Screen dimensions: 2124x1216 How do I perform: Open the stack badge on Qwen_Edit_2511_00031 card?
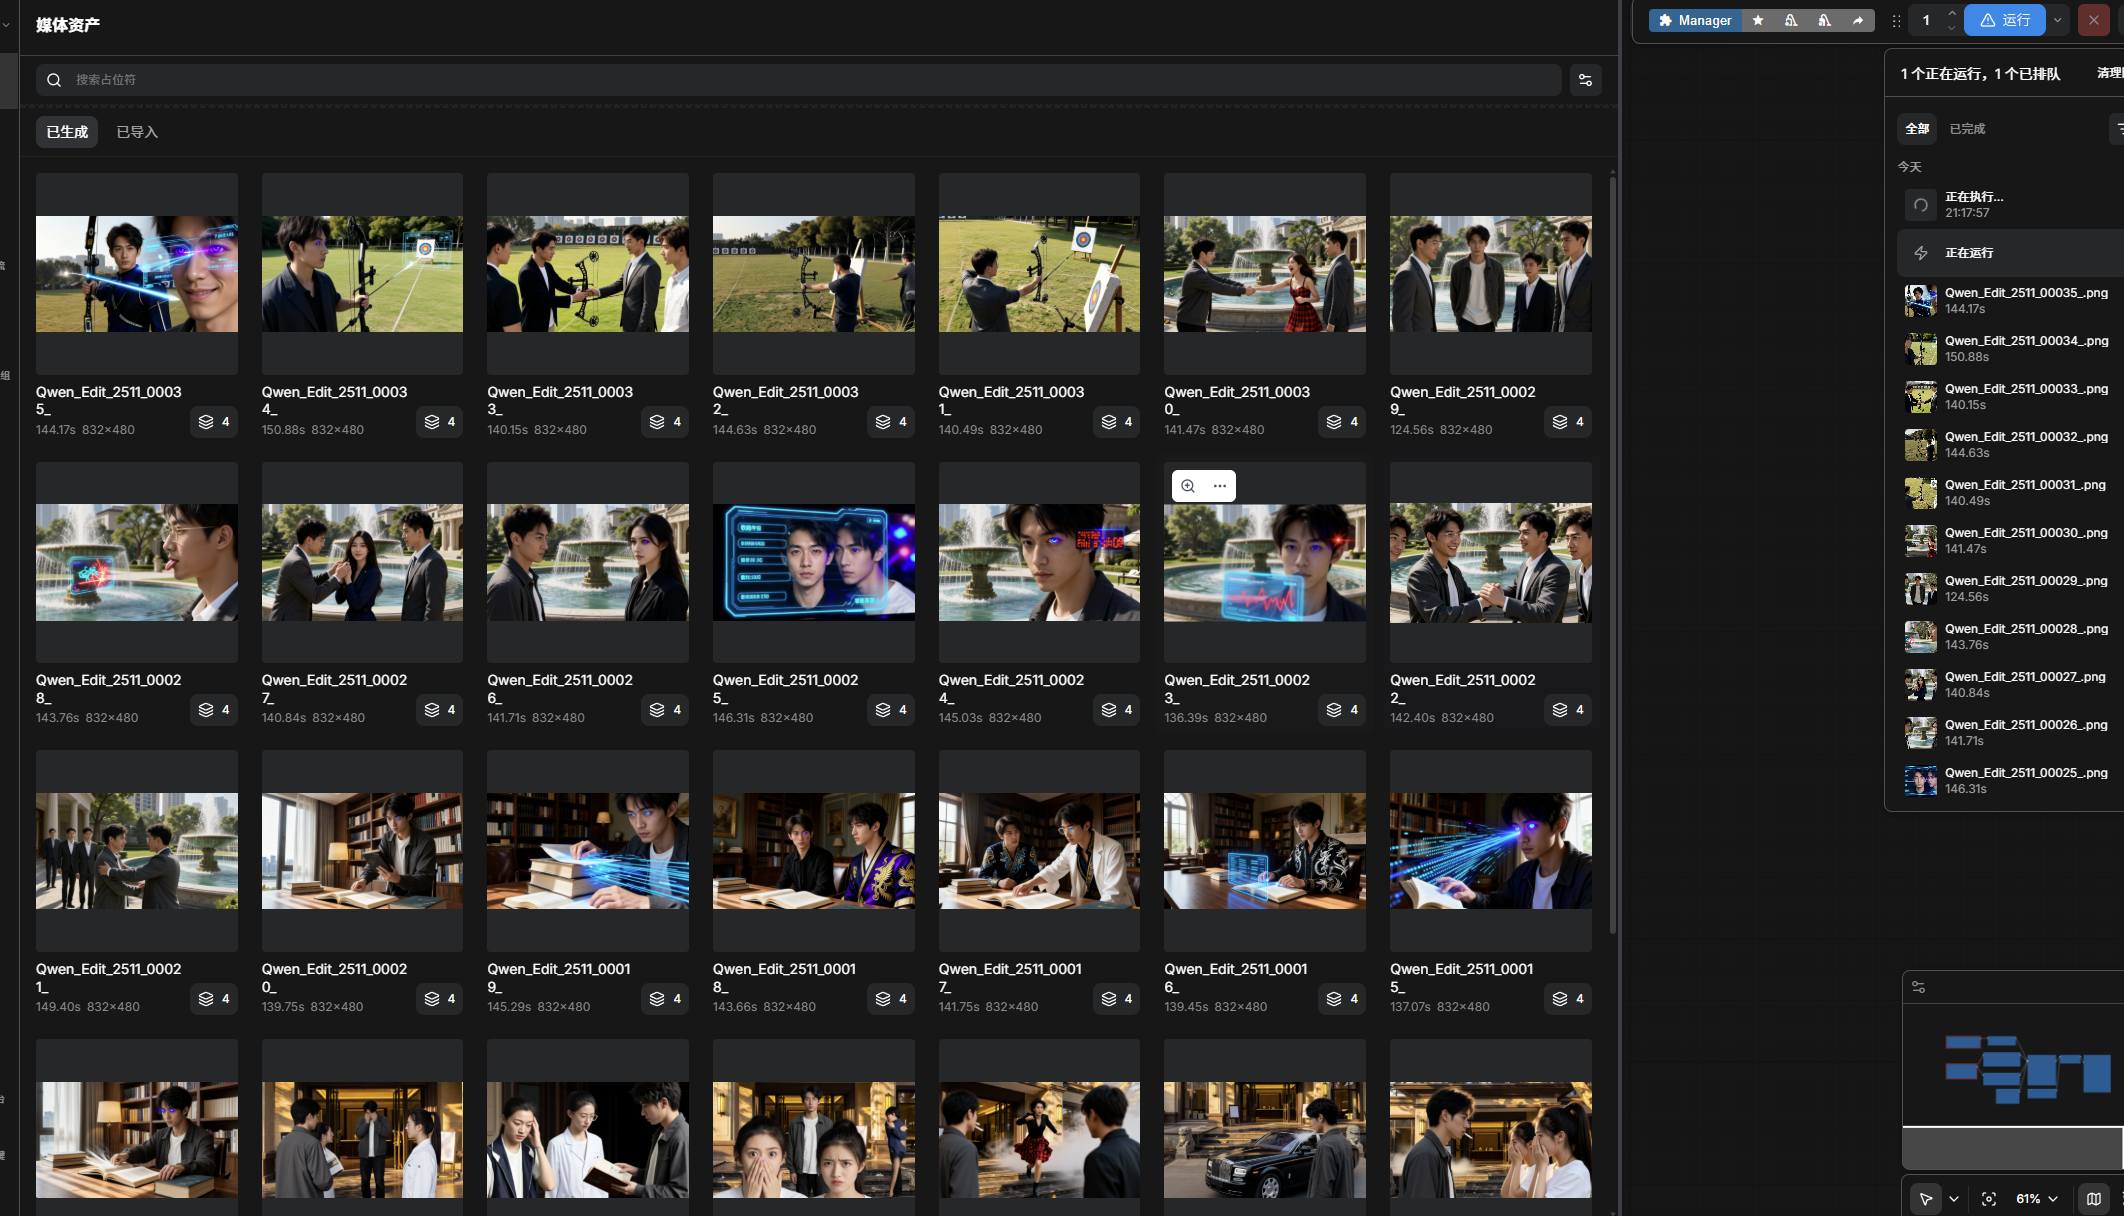[1117, 422]
